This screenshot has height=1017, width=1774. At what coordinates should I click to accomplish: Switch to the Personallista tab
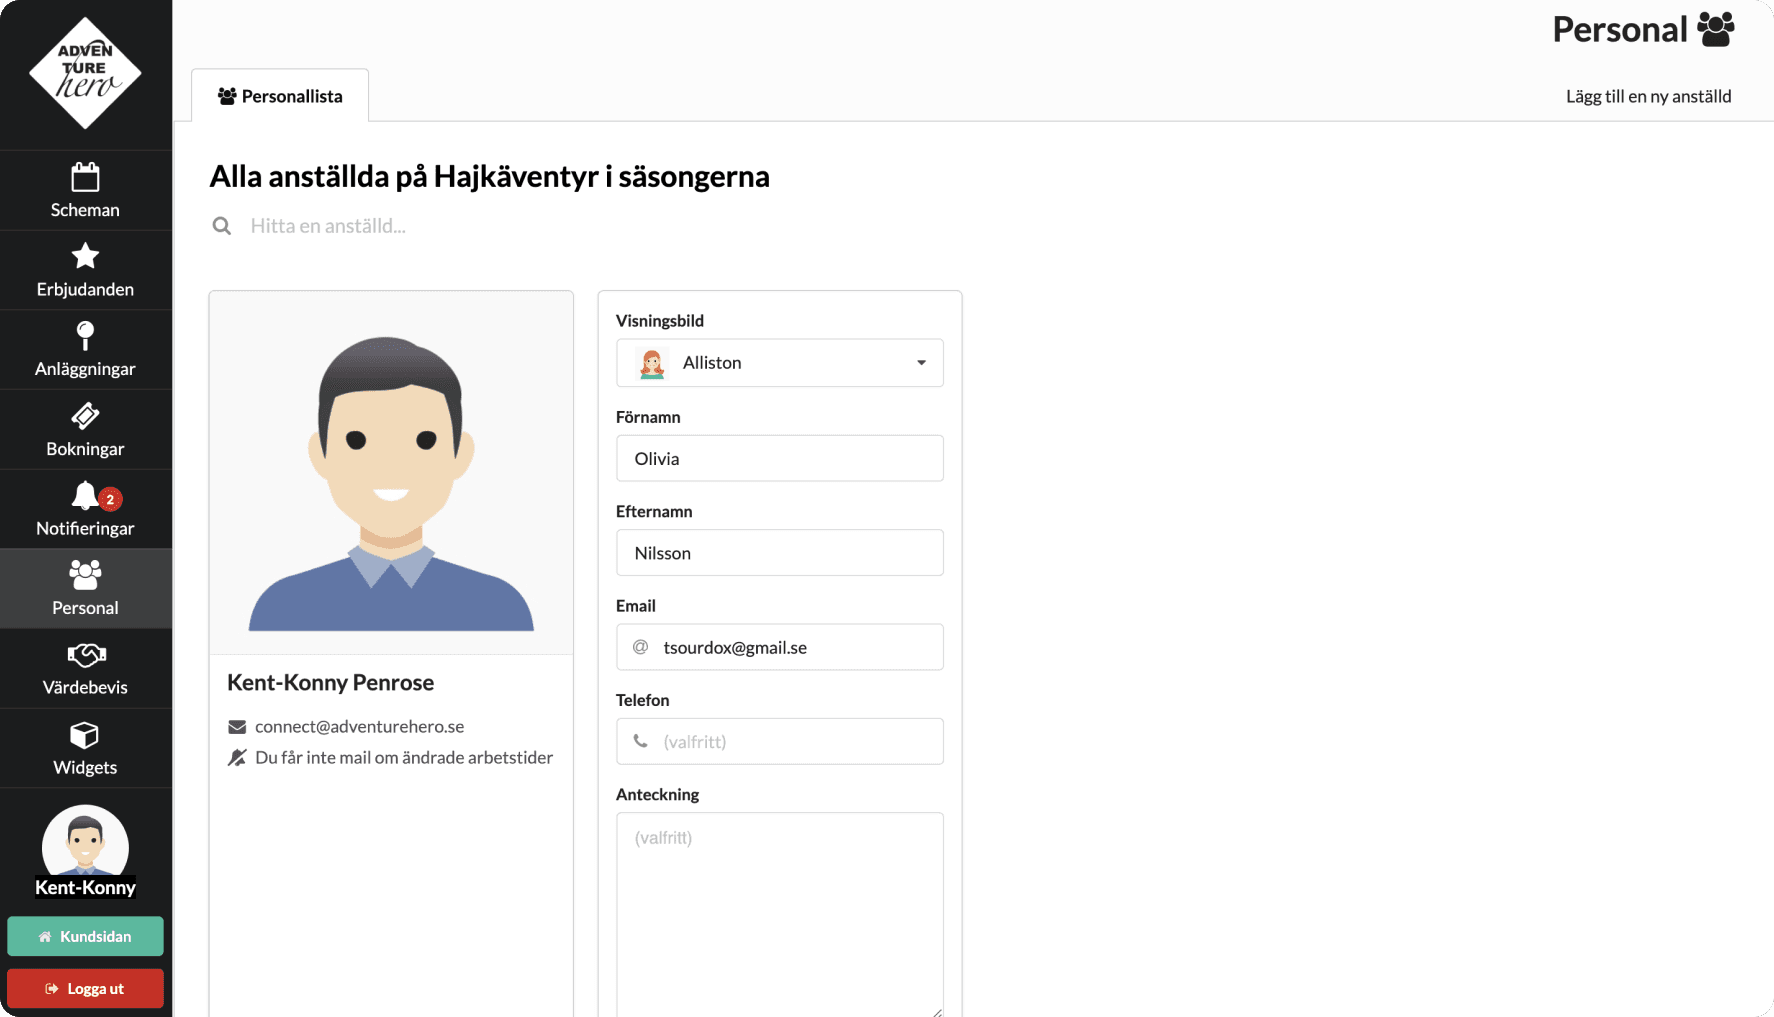[280, 96]
